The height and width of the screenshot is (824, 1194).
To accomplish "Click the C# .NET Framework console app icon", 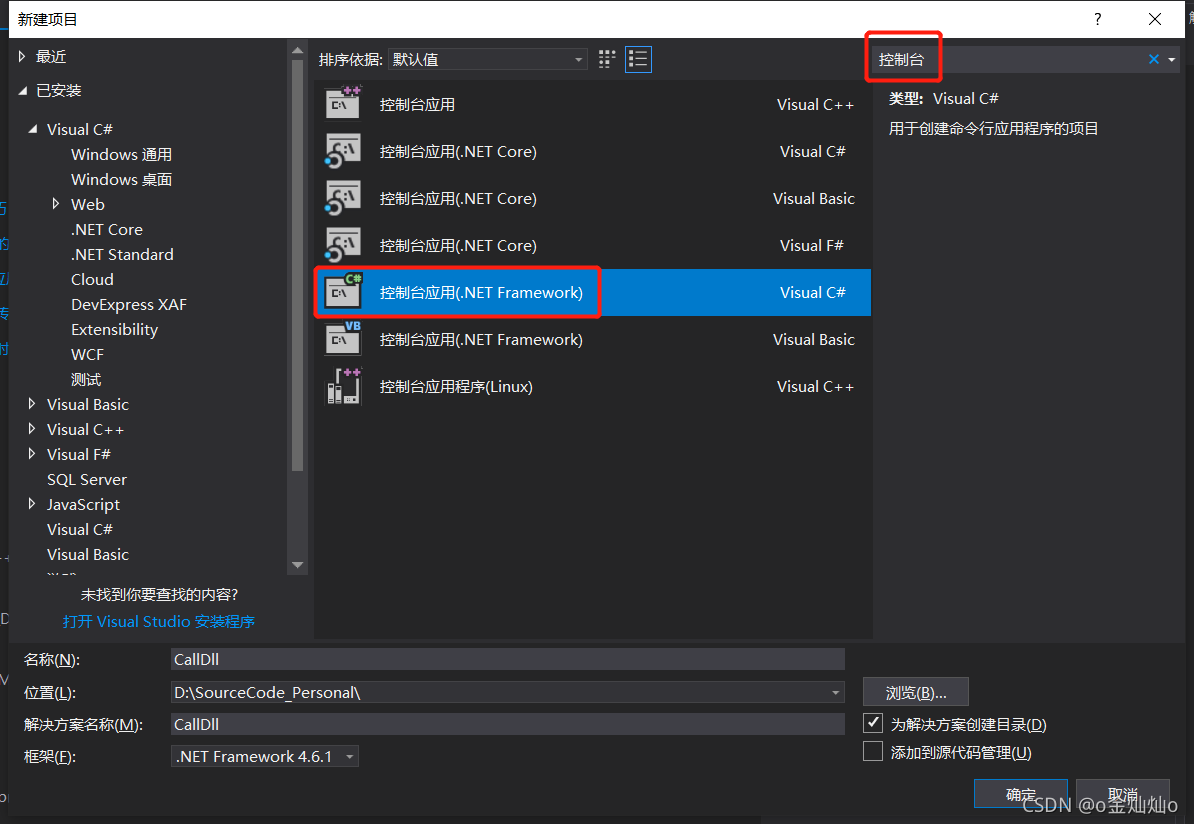I will (x=343, y=292).
